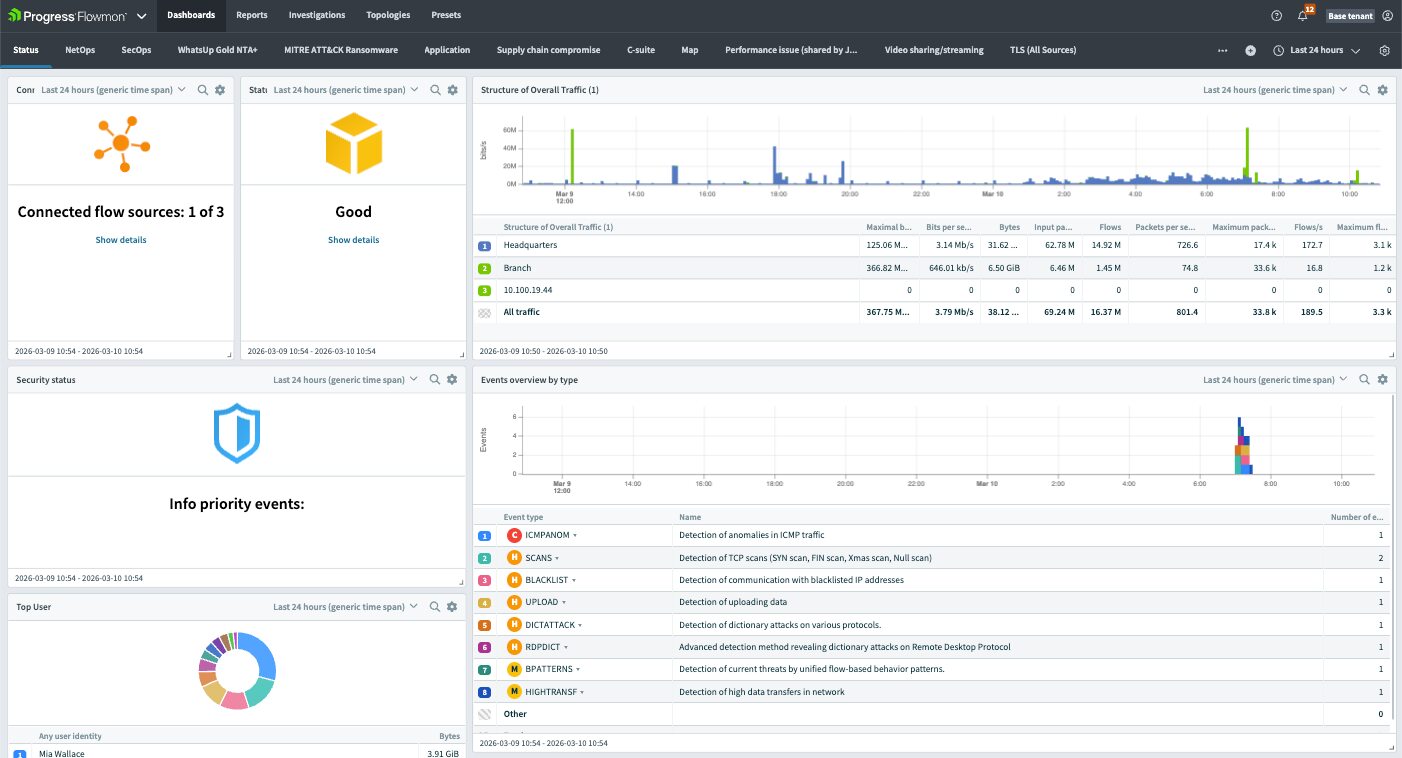Open the user profile icon
This screenshot has height=758, width=1402.
click(x=1387, y=16)
